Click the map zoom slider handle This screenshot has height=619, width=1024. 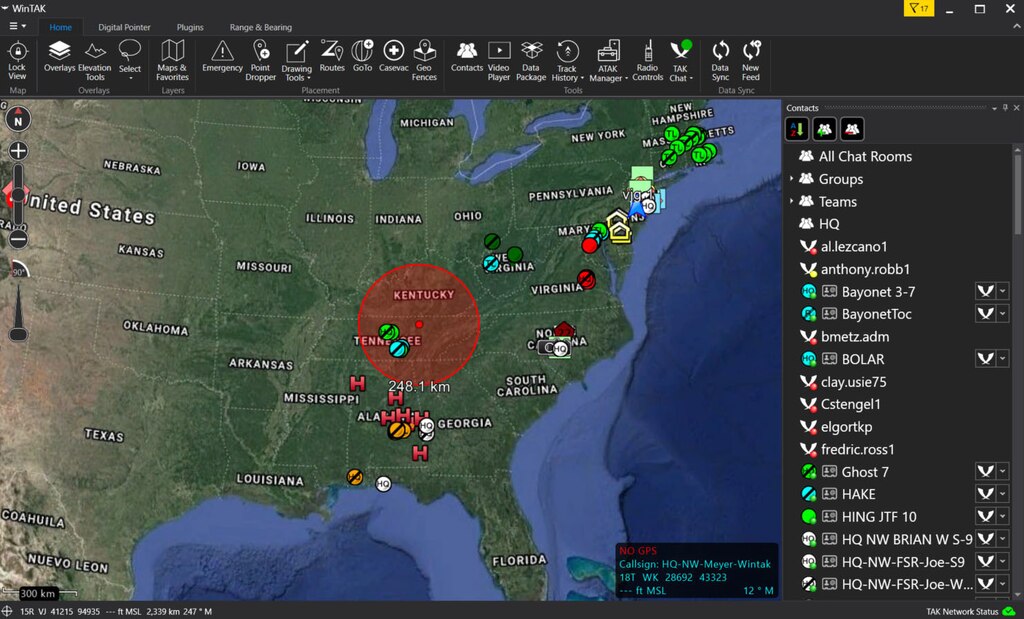click(18, 195)
